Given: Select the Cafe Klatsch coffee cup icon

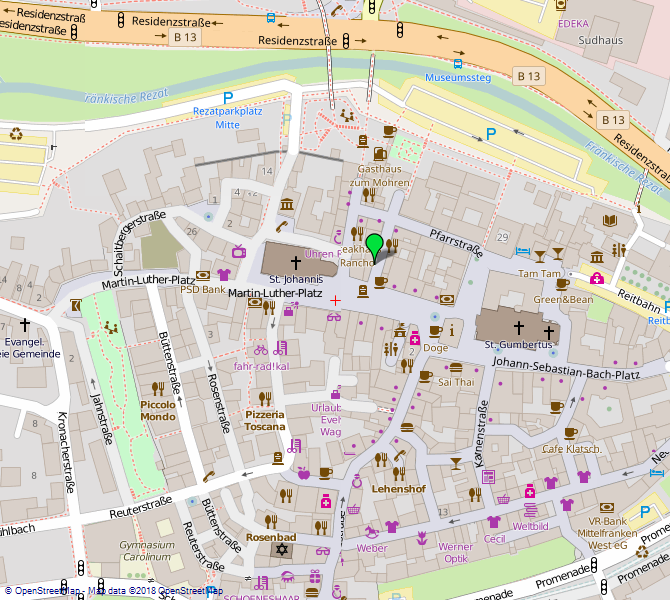Looking at the screenshot, I should pyautogui.click(x=571, y=434).
